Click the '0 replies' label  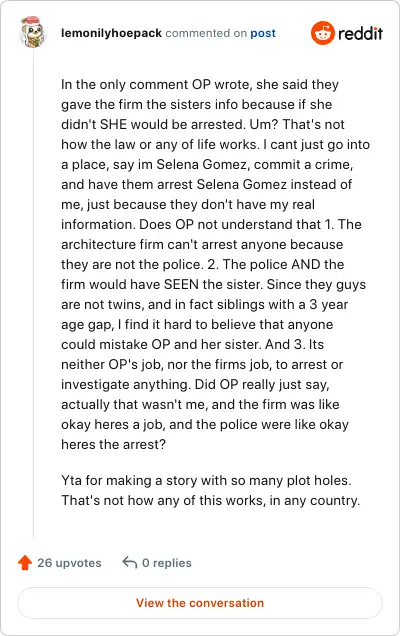167,563
